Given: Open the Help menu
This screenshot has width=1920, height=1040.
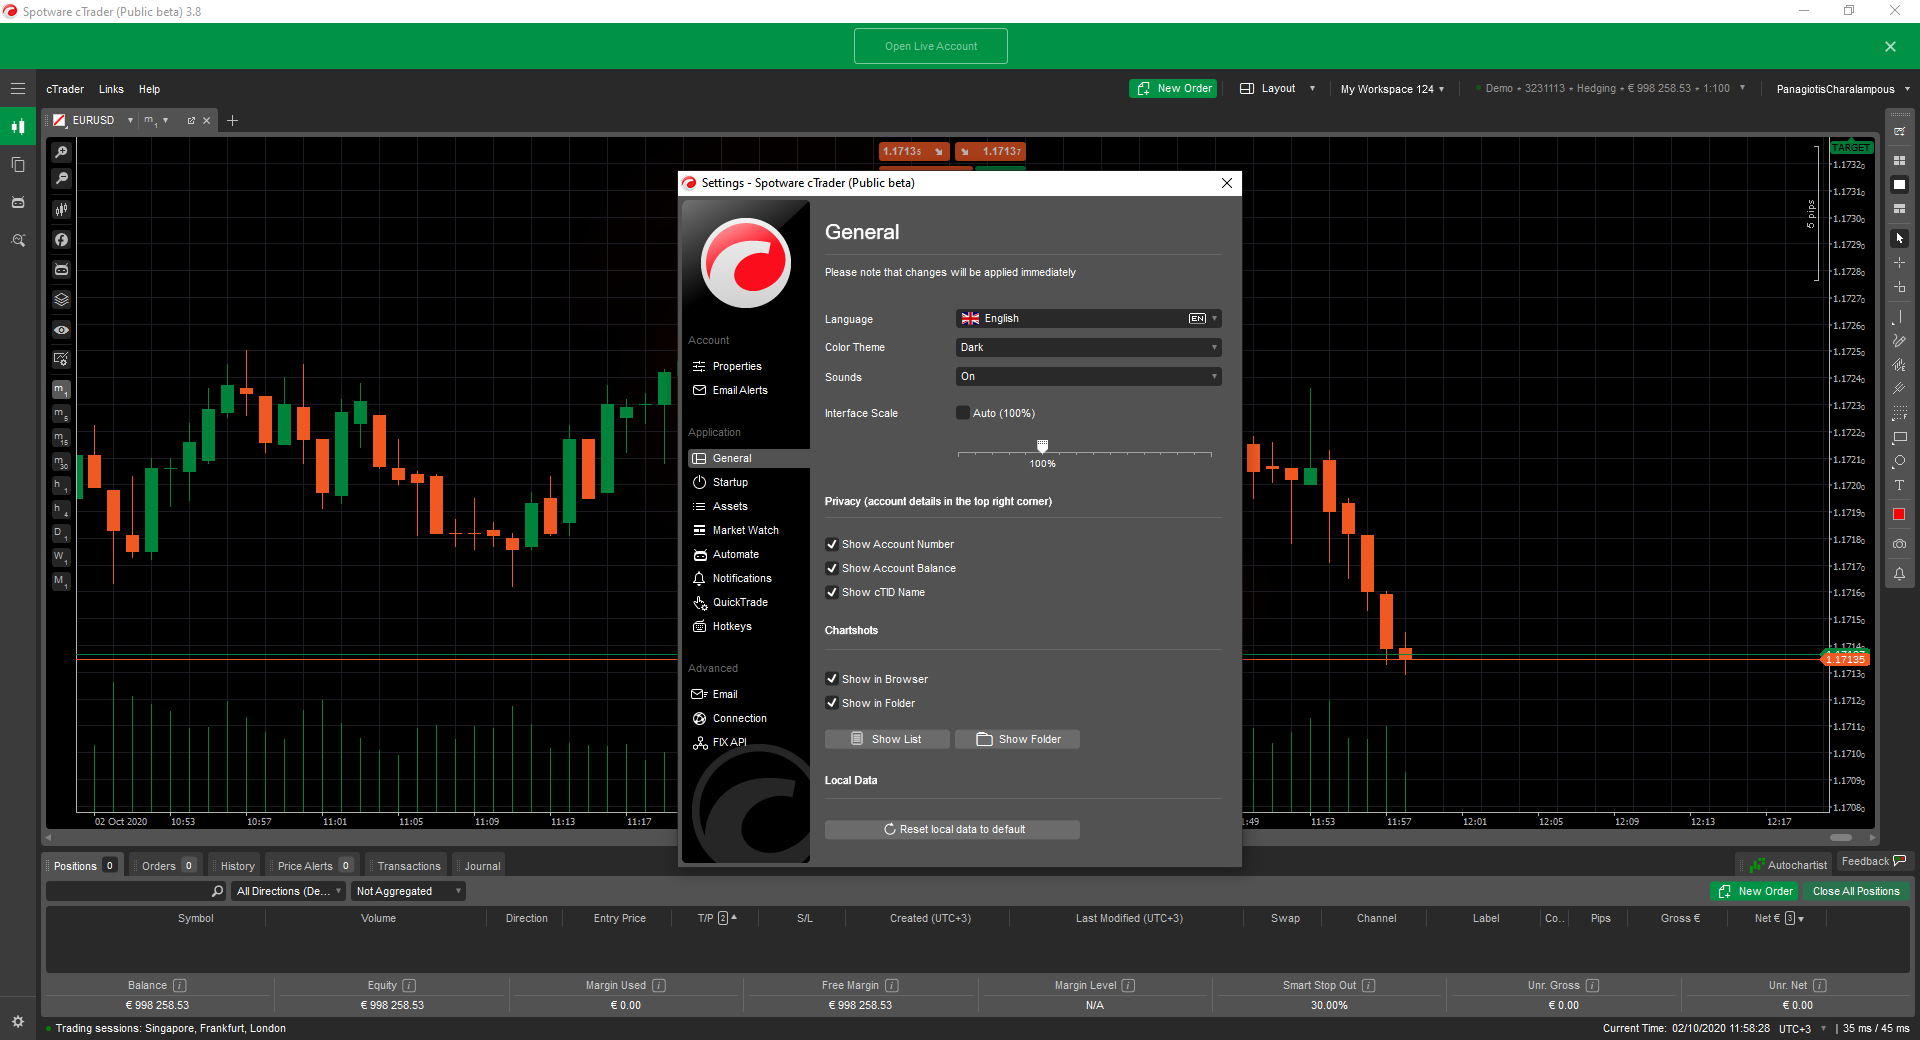Looking at the screenshot, I should pyautogui.click(x=149, y=89).
